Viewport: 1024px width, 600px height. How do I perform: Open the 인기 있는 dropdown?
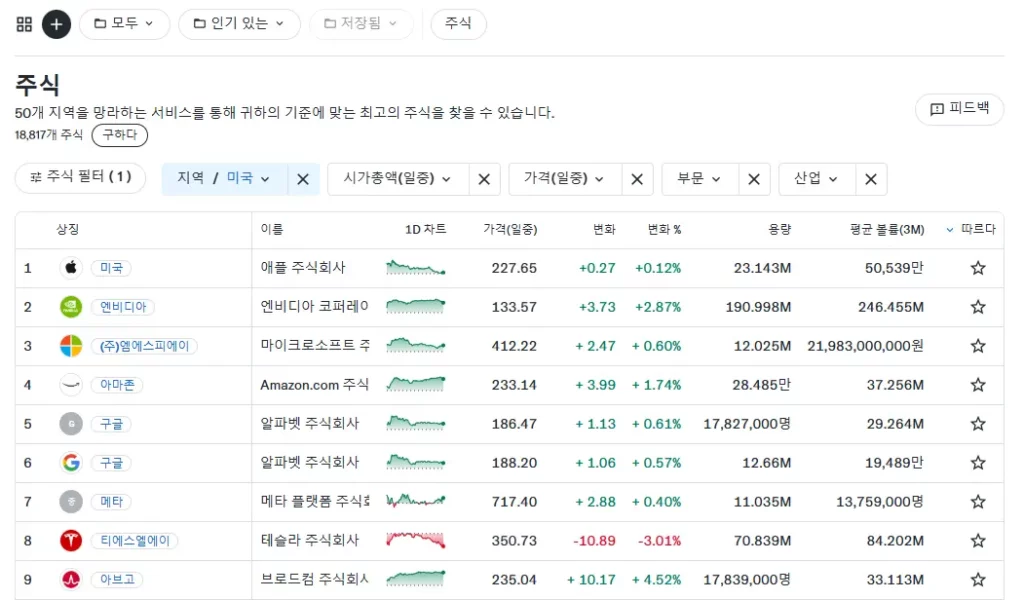pyautogui.click(x=239, y=24)
